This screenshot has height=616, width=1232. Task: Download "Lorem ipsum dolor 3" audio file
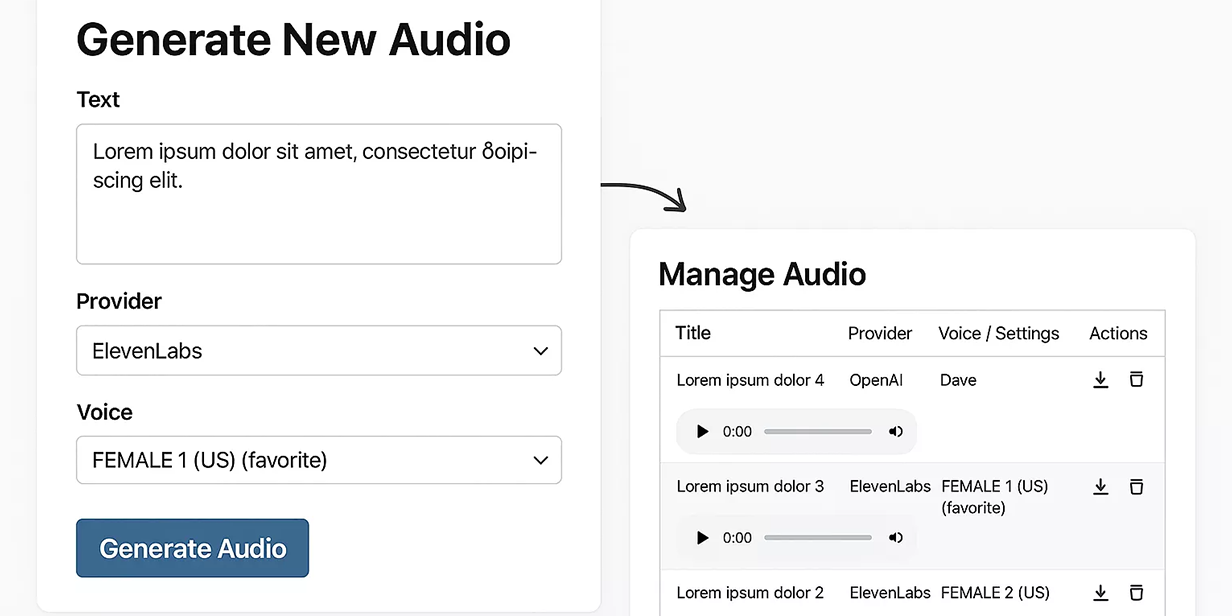(x=1101, y=486)
